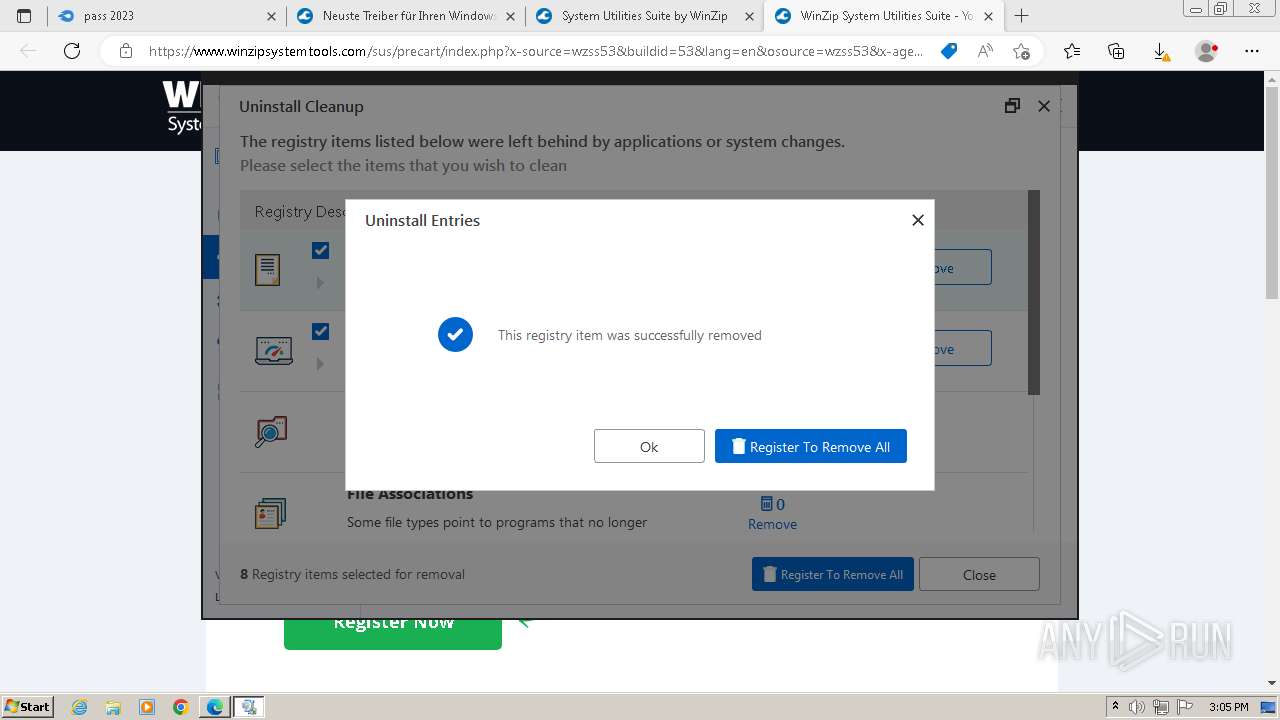
Task: Switch to the pass 2023 tab
Action: tap(166, 16)
